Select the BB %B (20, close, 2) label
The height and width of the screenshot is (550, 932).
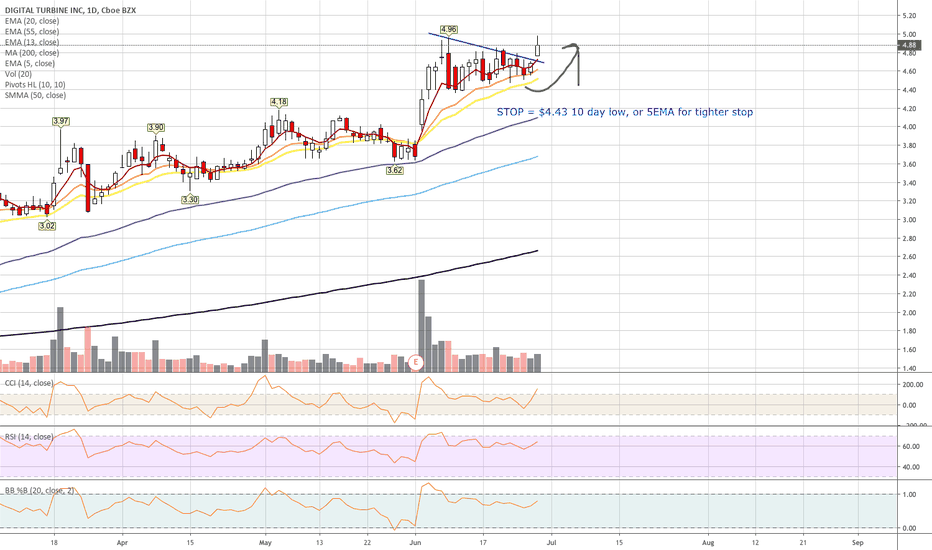pyautogui.click(x=40, y=491)
